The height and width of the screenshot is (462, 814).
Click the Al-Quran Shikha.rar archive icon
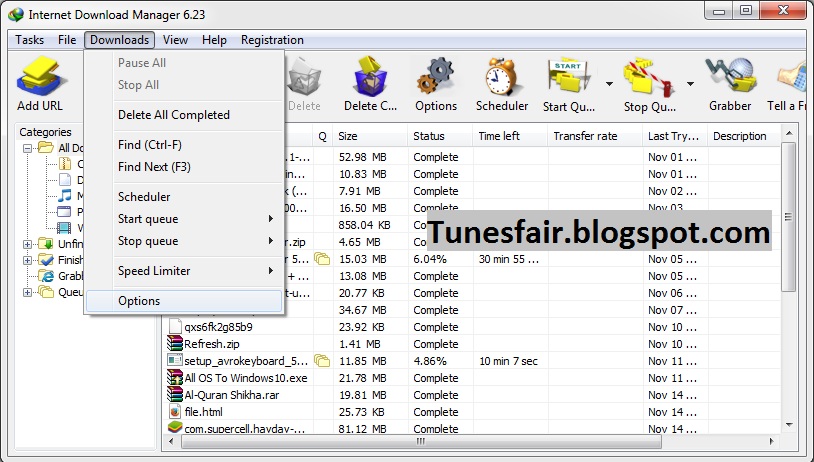(175, 395)
